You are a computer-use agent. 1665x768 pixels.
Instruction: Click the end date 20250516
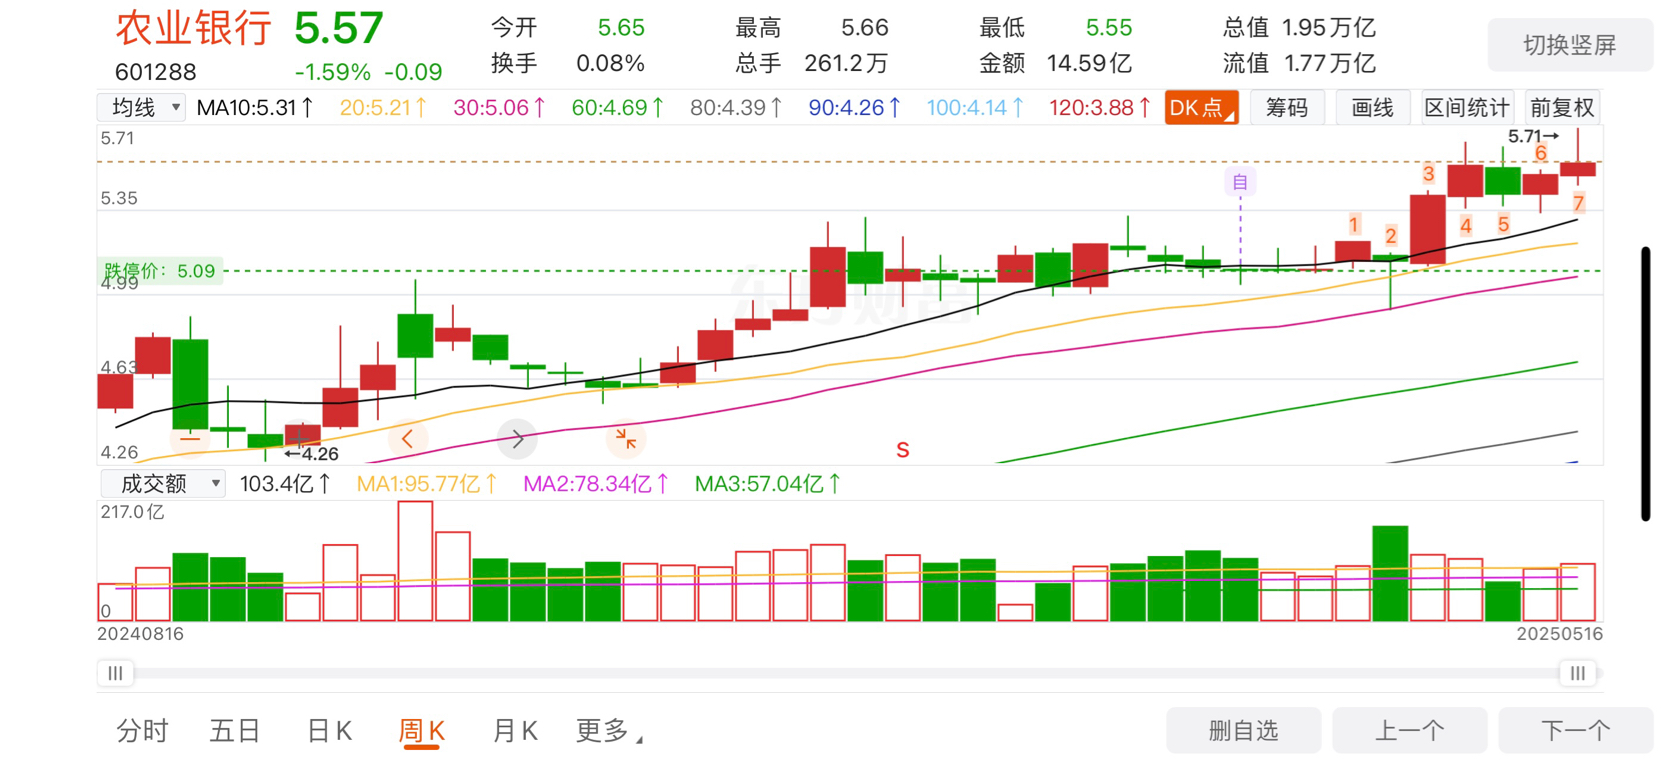click(1559, 634)
